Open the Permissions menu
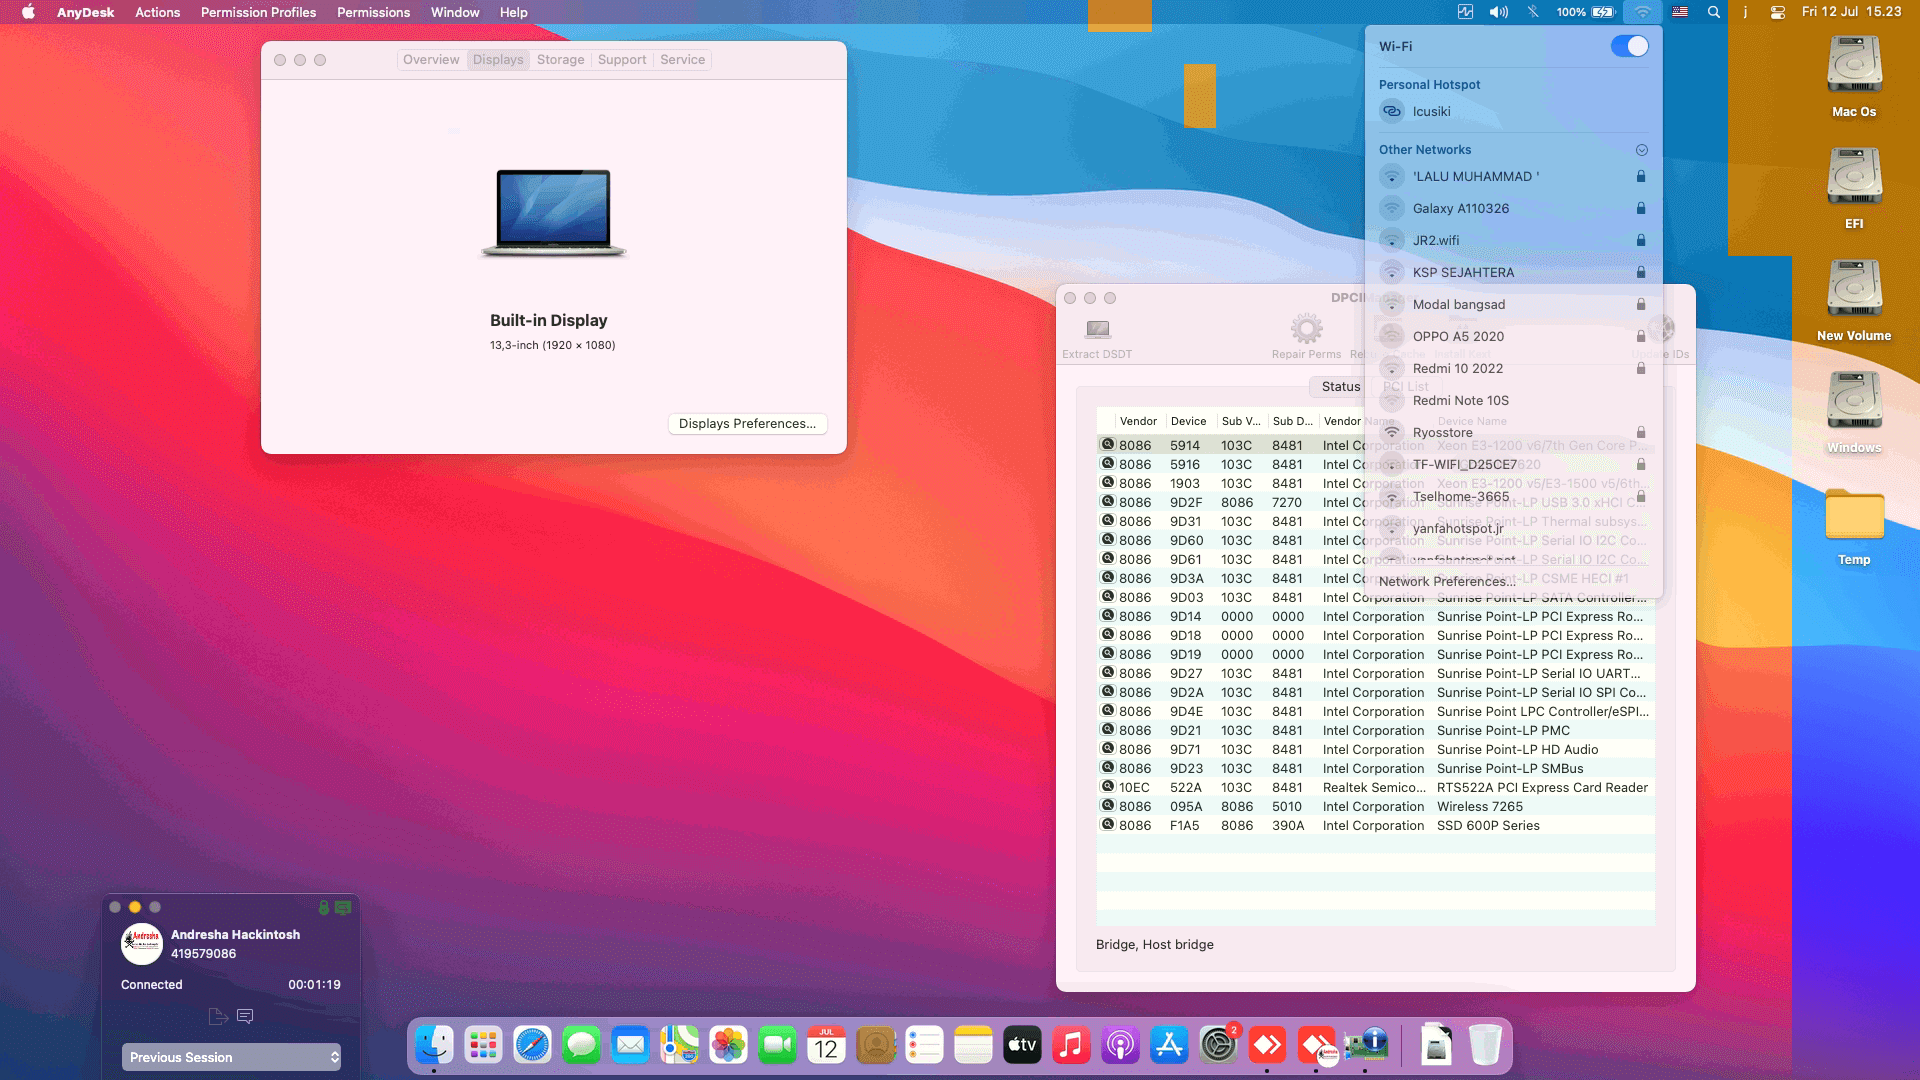 (x=373, y=12)
